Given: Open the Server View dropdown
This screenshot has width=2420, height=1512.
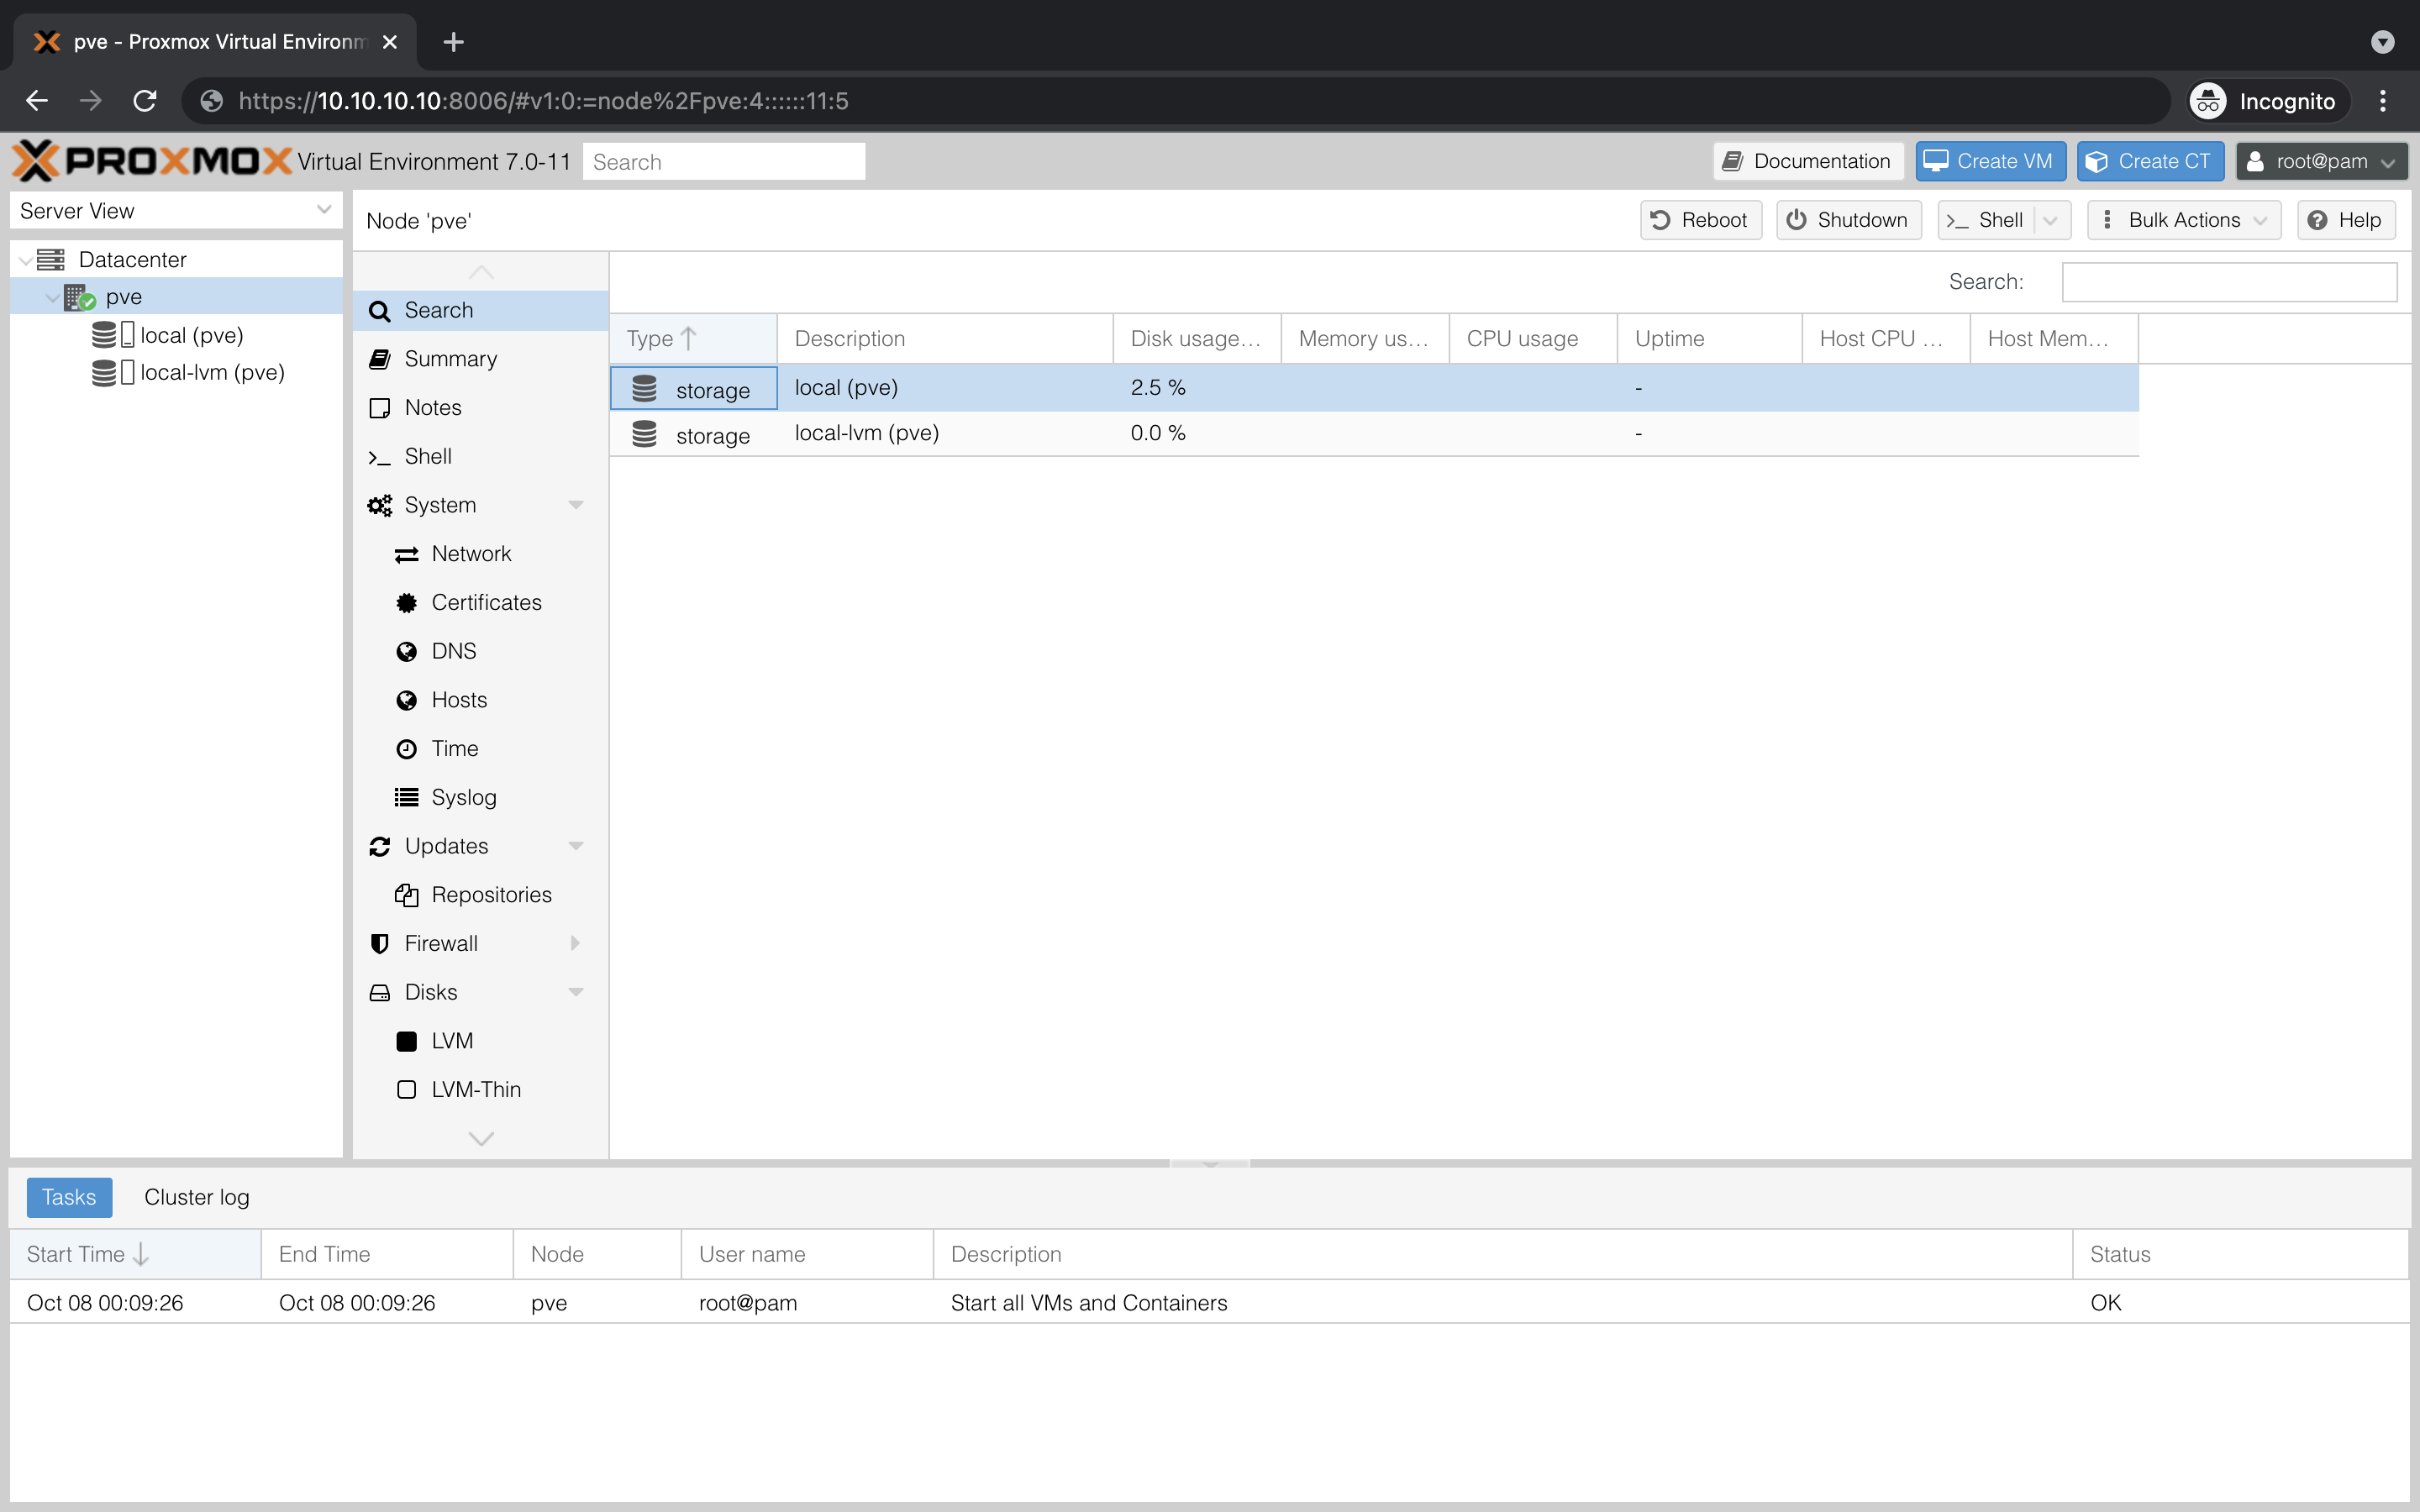Looking at the screenshot, I should (323, 210).
